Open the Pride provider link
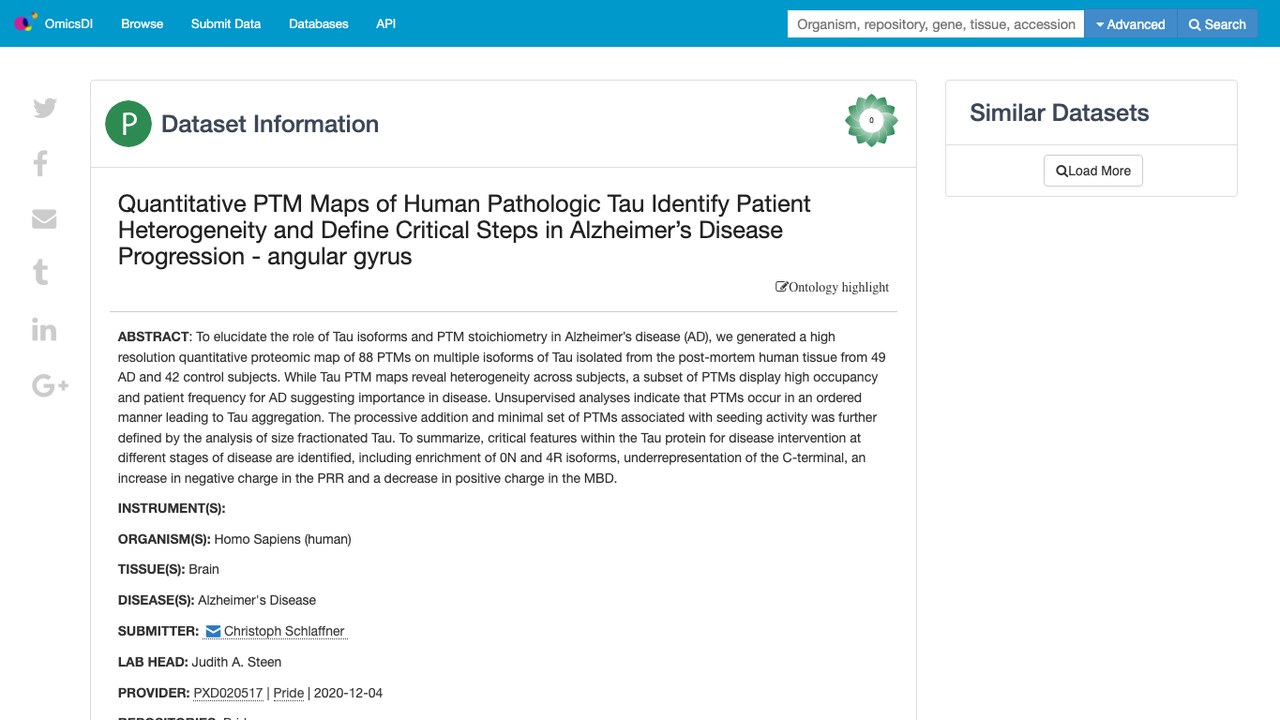The height and width of the screenshot is (720, 1280). click(x=289, y=693)
